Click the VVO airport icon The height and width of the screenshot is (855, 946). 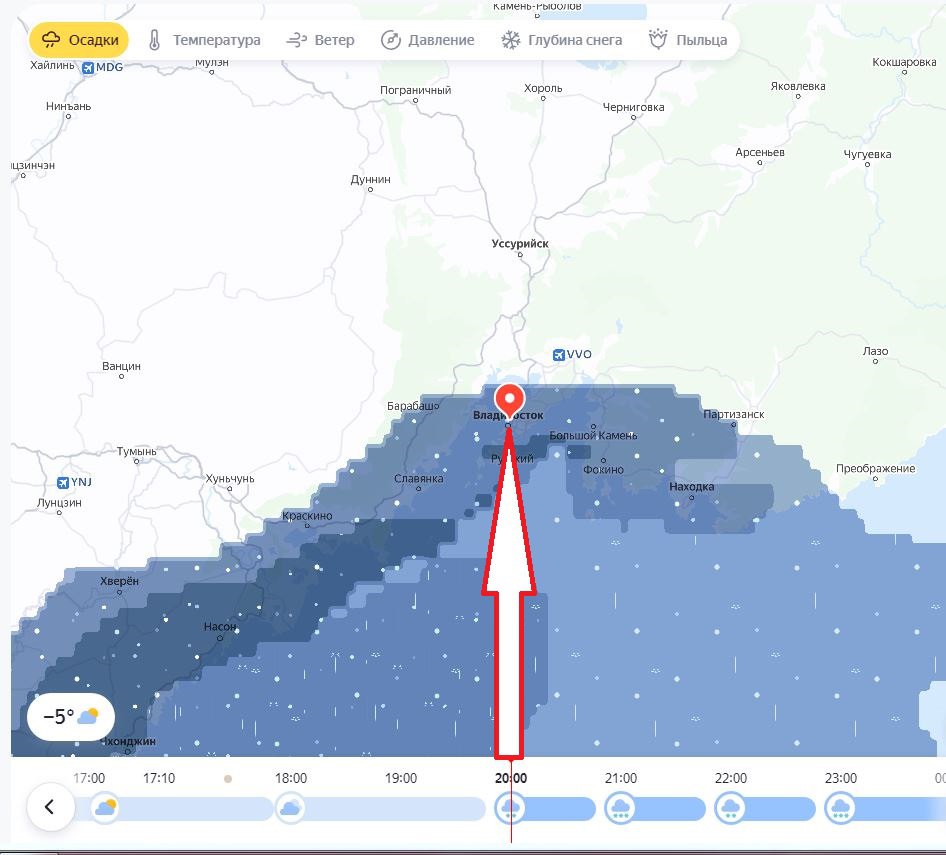click(559, 355)
